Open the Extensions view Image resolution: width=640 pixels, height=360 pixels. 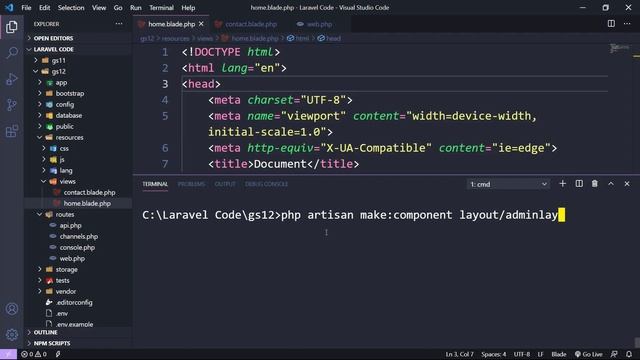[12, 131]
